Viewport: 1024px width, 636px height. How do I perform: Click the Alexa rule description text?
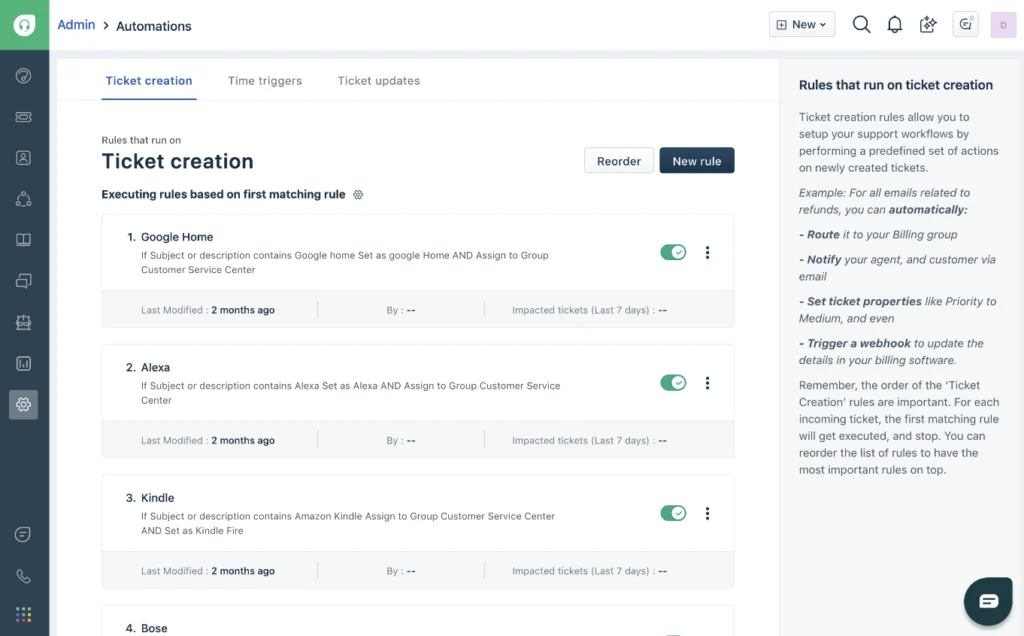351,393
